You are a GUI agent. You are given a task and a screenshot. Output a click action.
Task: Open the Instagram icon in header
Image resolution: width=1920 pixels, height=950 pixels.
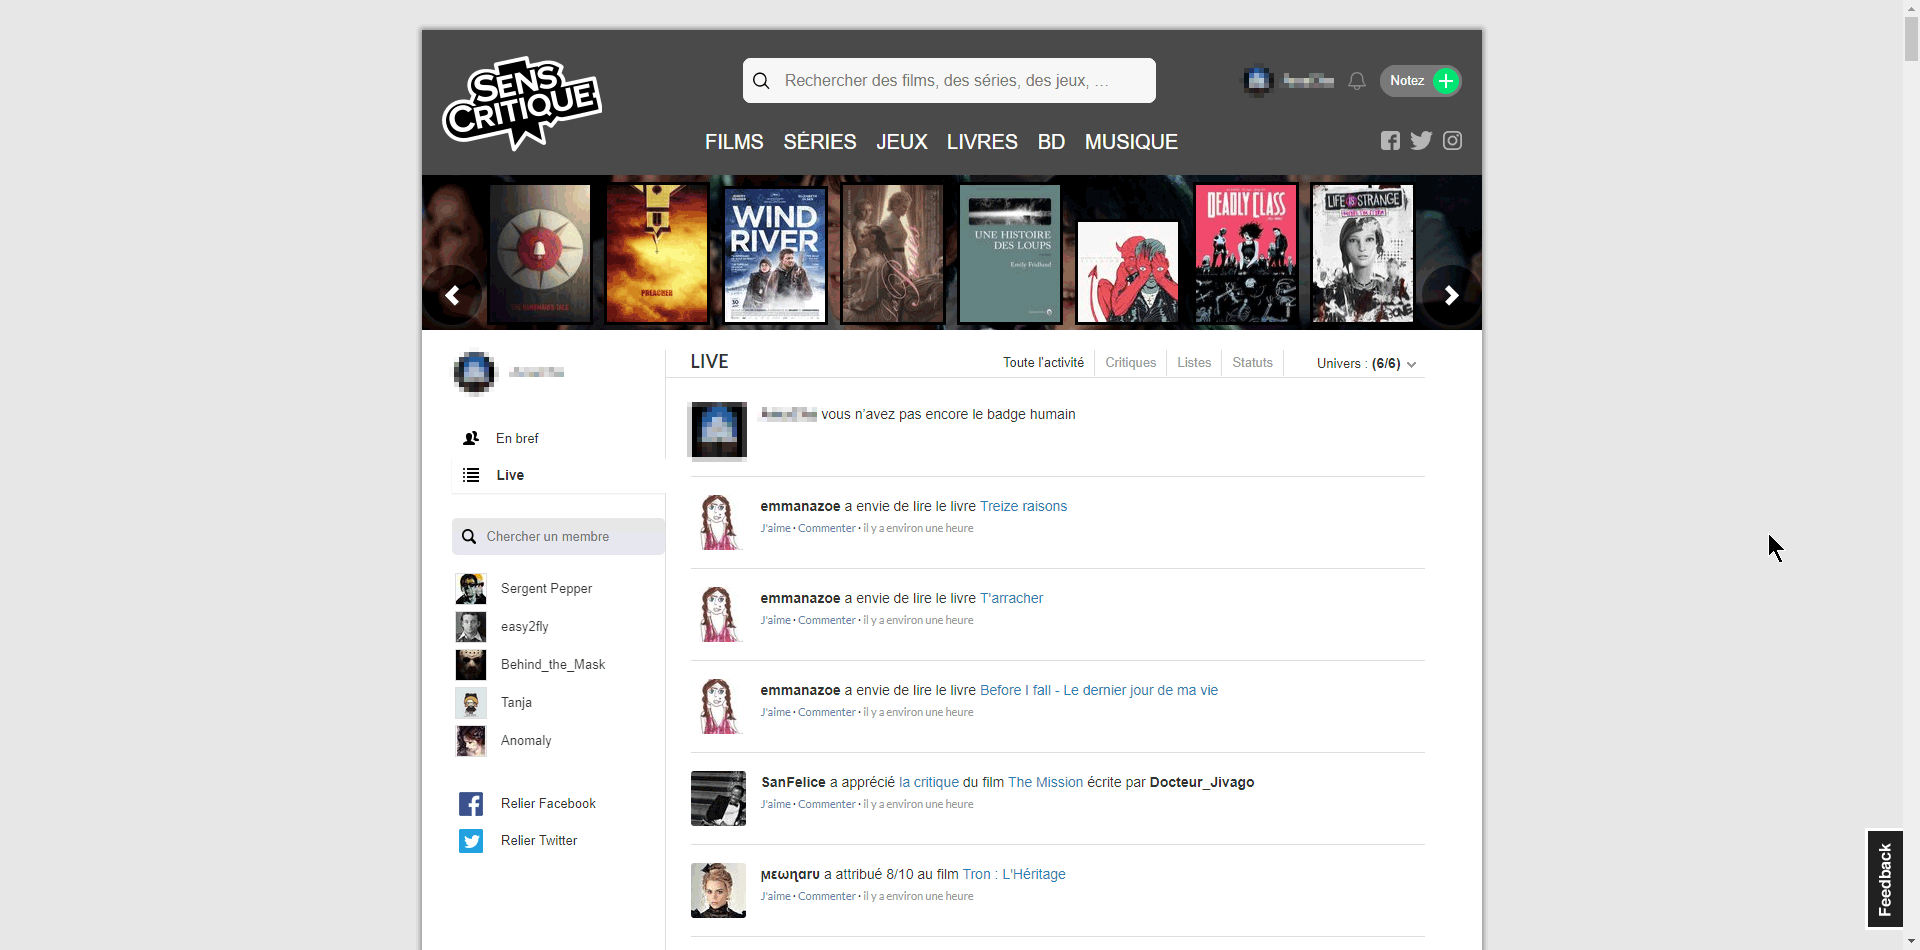[x=1453, y=141]
